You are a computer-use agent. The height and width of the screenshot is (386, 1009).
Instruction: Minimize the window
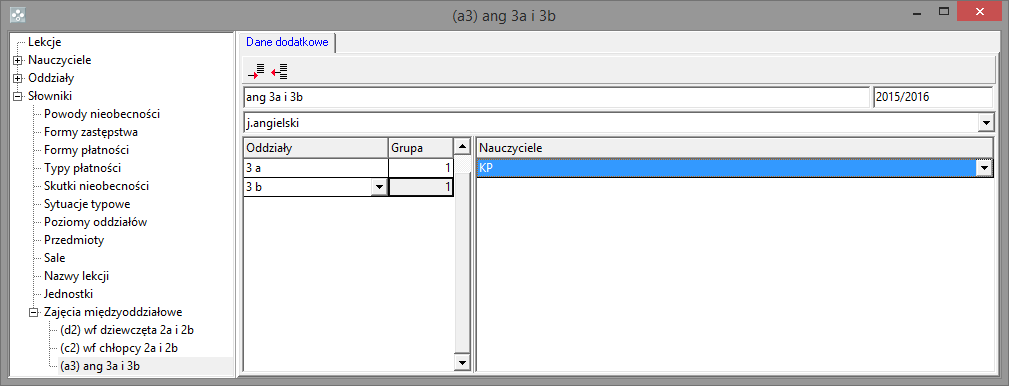917,12
